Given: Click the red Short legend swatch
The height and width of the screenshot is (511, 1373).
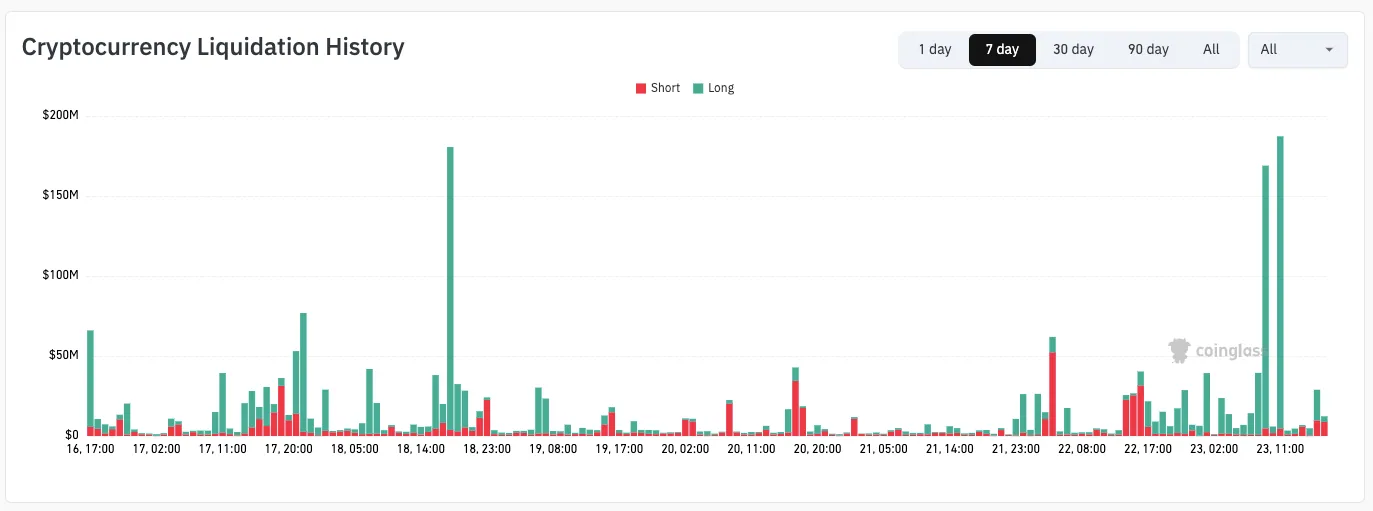Looking at the screenshot, I should tap(641, 88).
